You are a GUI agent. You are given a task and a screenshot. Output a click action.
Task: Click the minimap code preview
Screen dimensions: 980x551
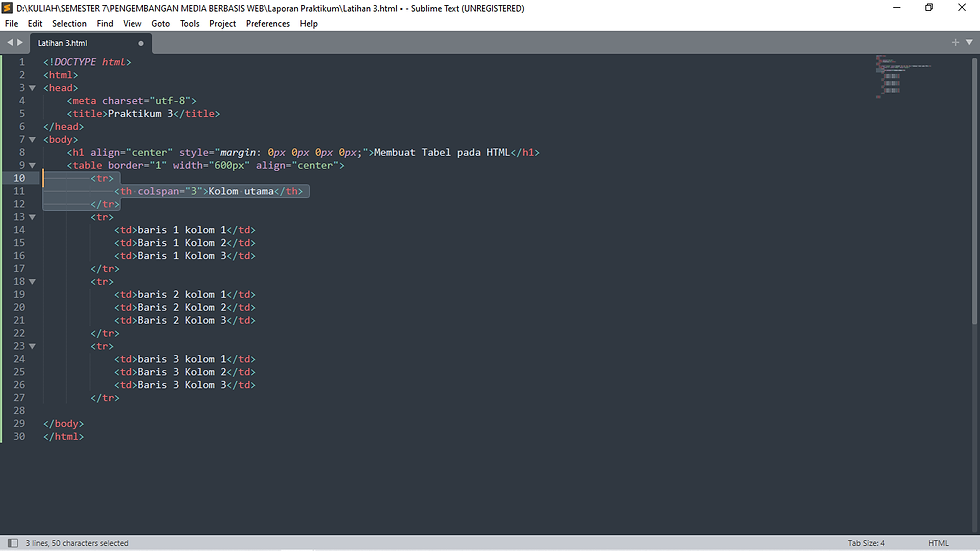(x=903, y=77)
